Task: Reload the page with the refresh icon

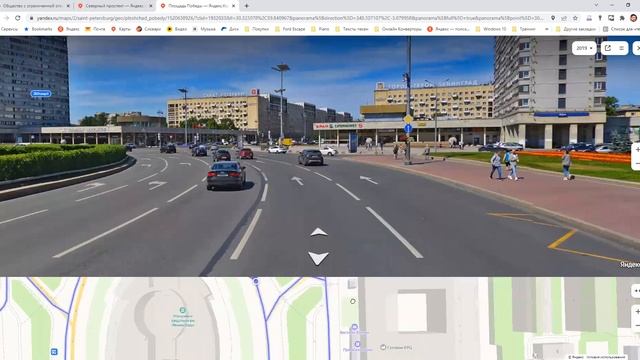Action: tap(18, 18)
